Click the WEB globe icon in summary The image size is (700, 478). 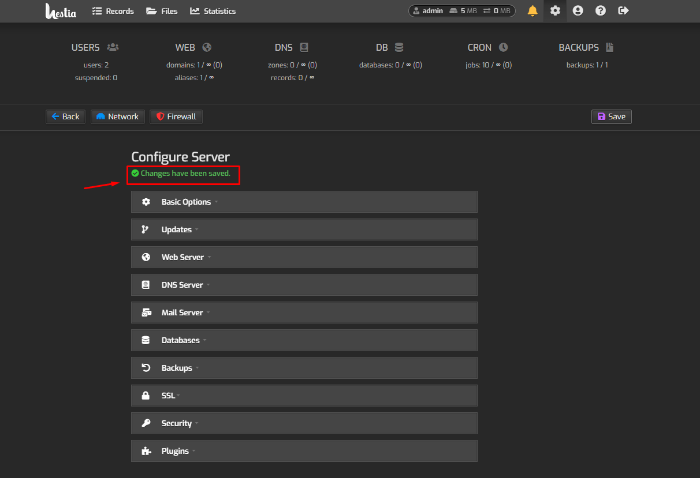(x=207, y=47)
